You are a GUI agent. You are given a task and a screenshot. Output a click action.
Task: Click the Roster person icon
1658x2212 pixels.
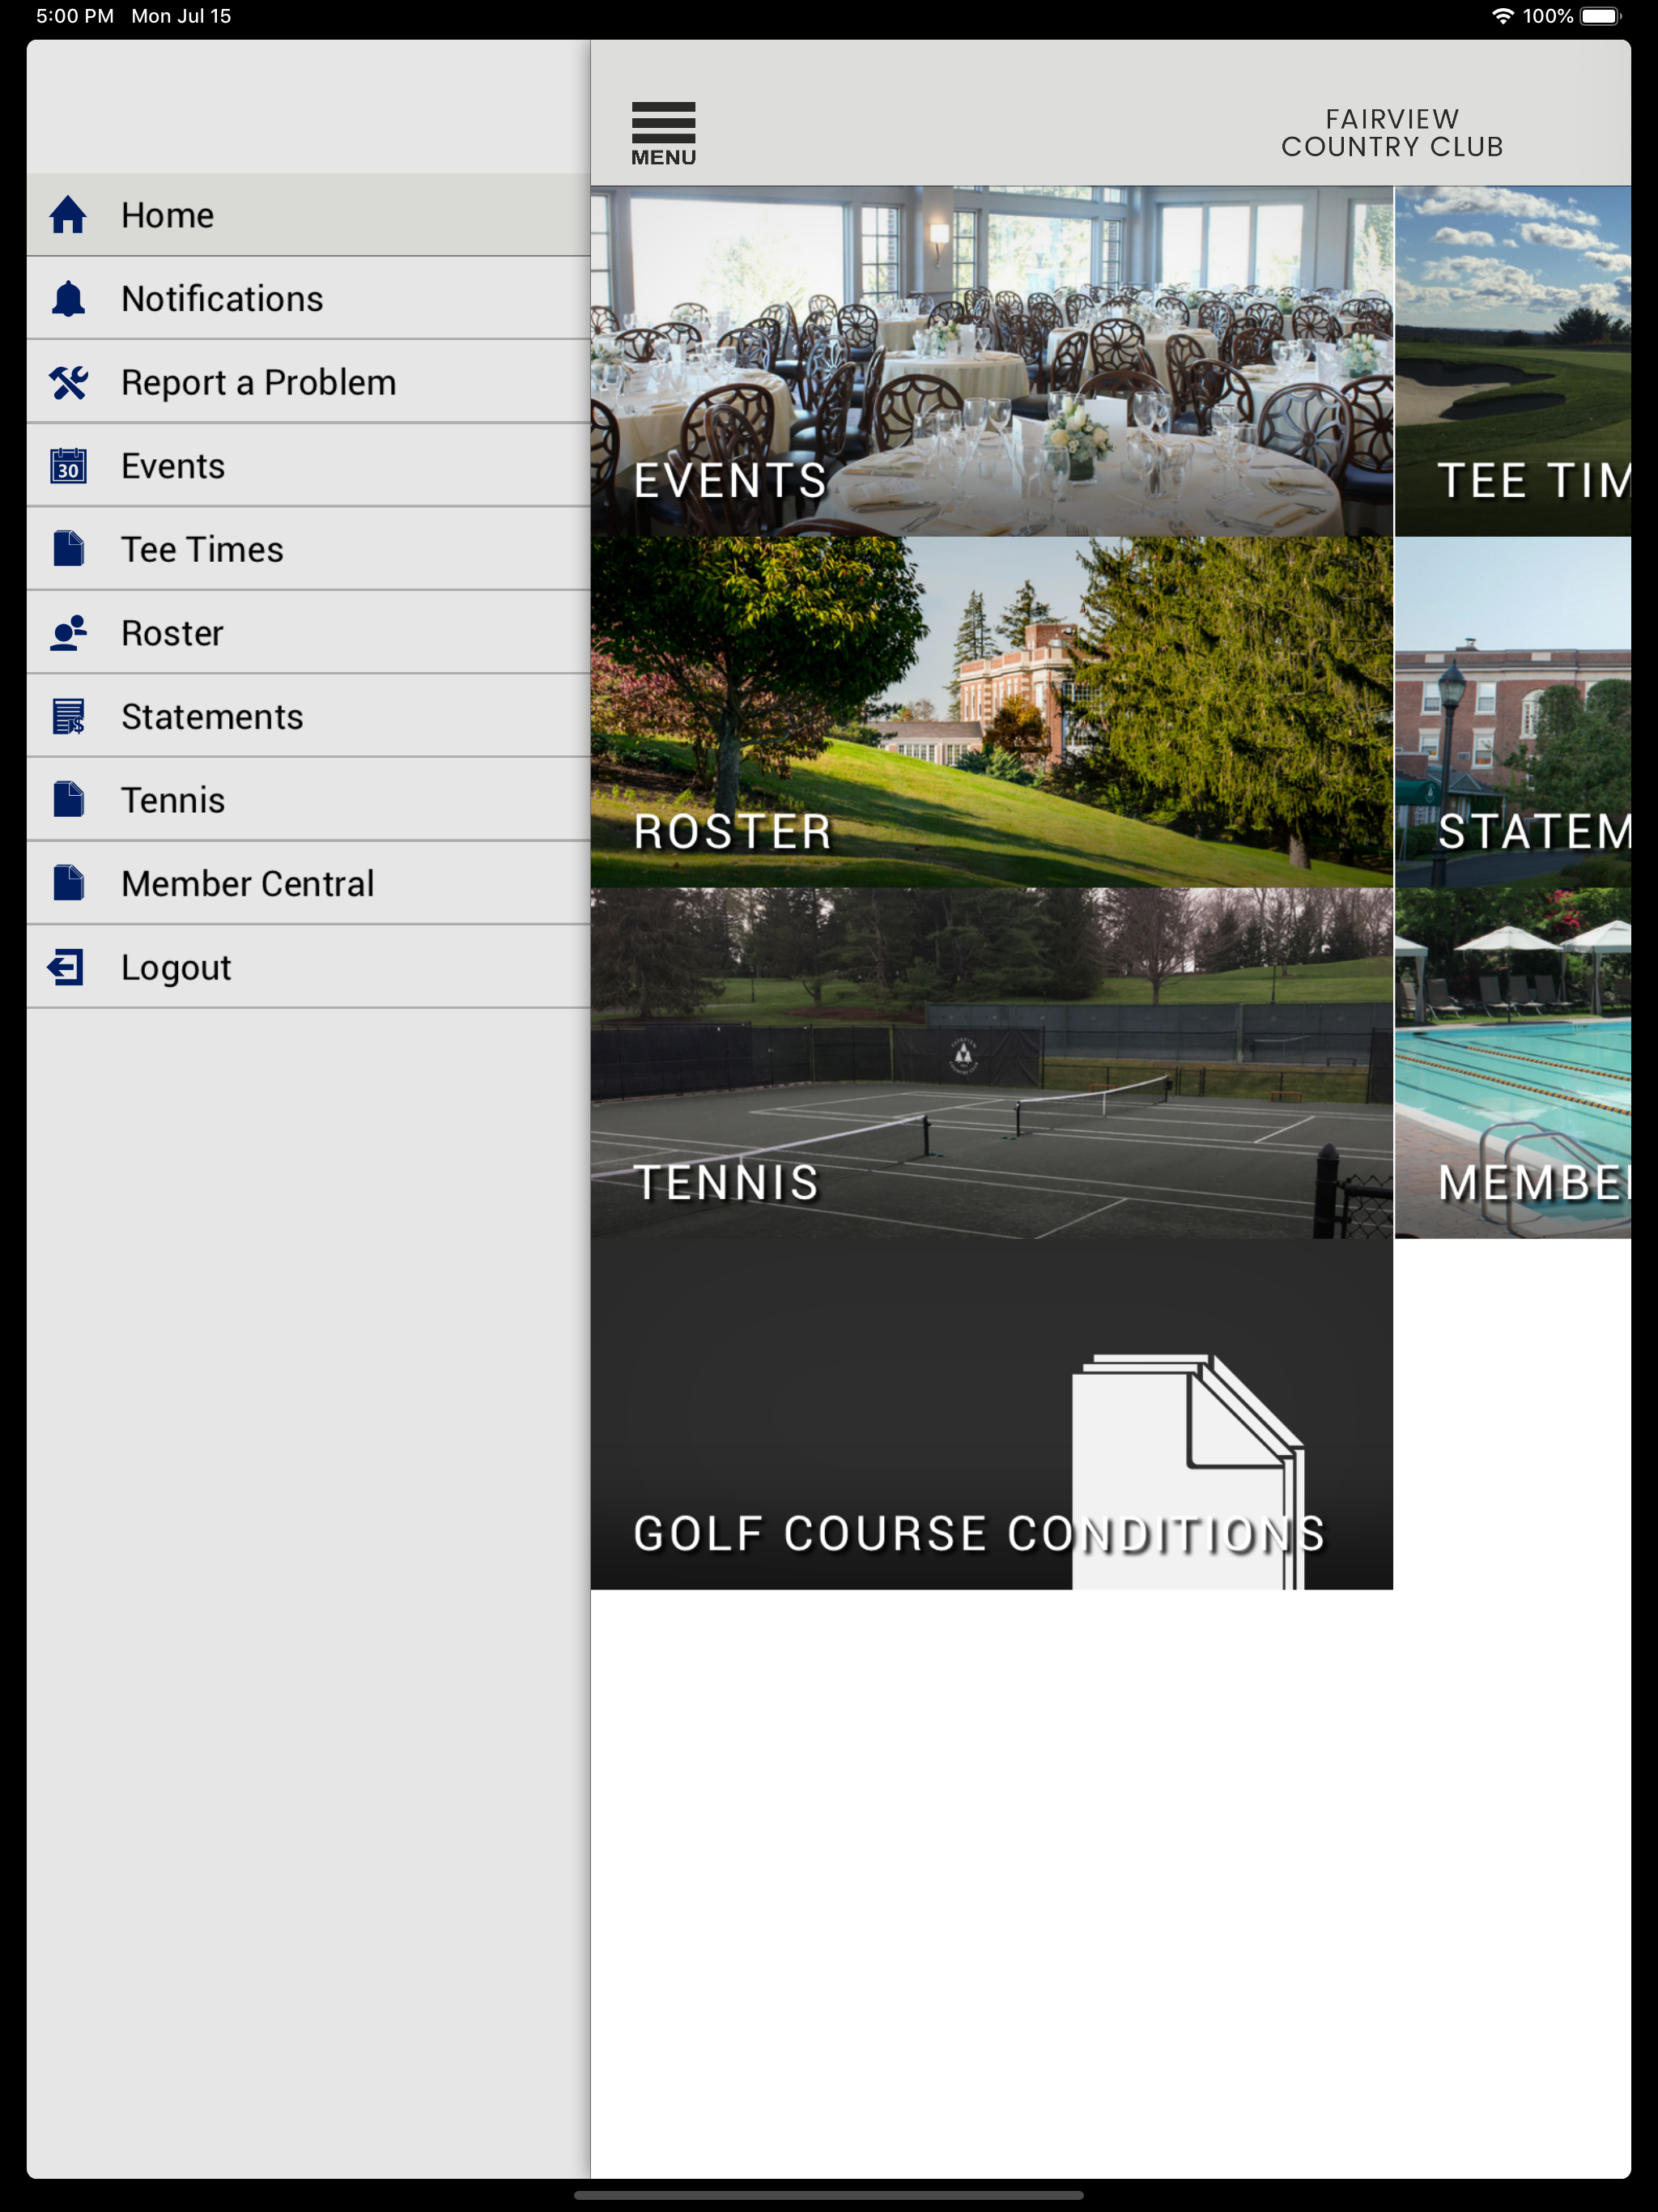click(x=68, y=633)
